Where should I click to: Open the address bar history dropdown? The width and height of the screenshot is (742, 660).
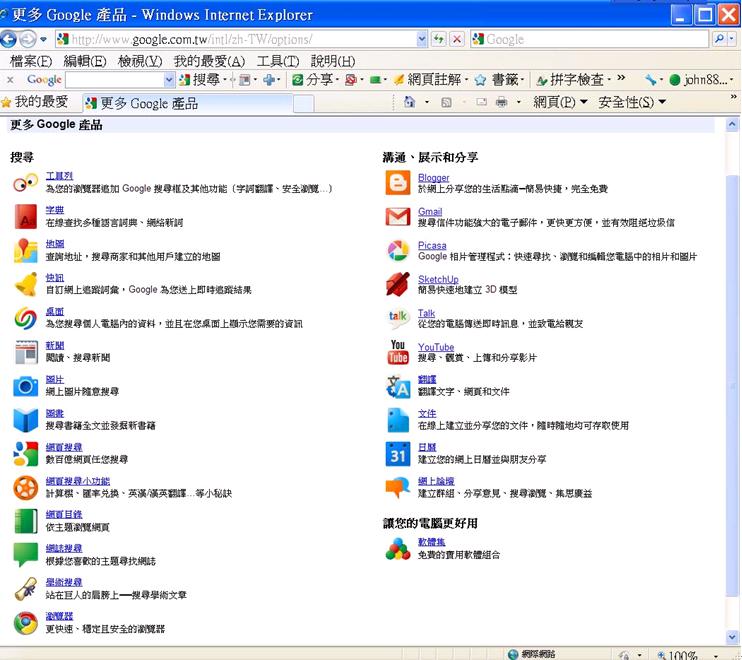point(422,39)
